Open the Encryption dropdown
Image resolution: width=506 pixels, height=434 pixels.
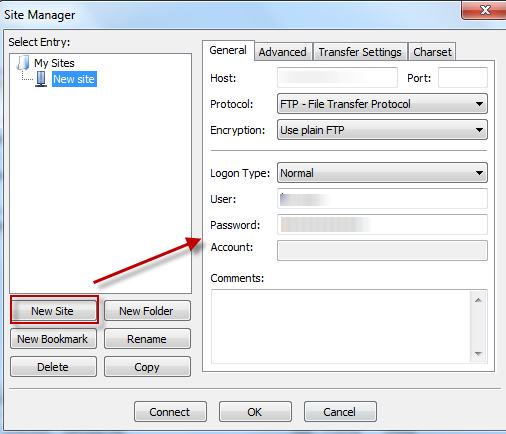tap(382, 130)
